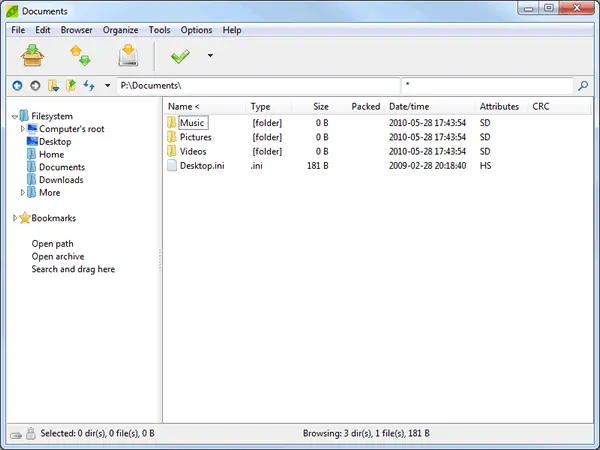Click the search magnifier icon

[584, 86]
